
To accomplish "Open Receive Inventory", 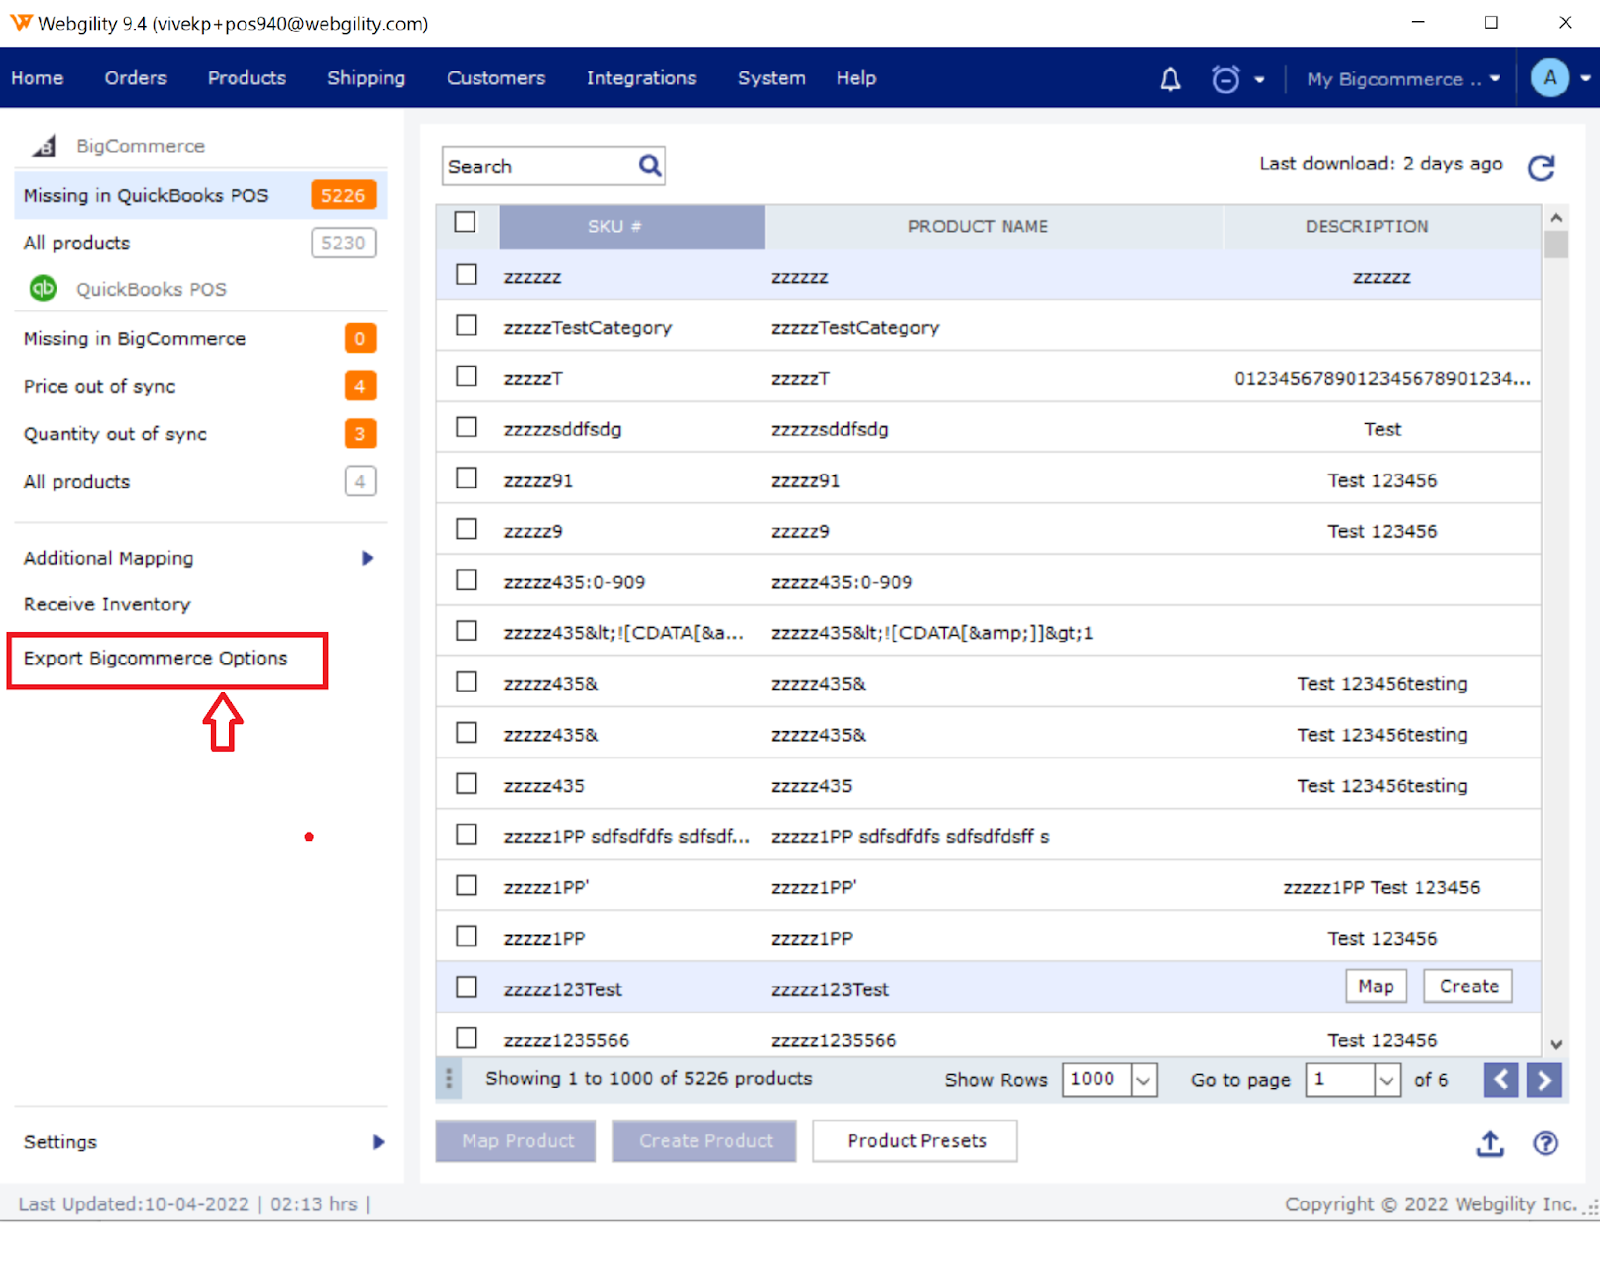I will 107,604.
